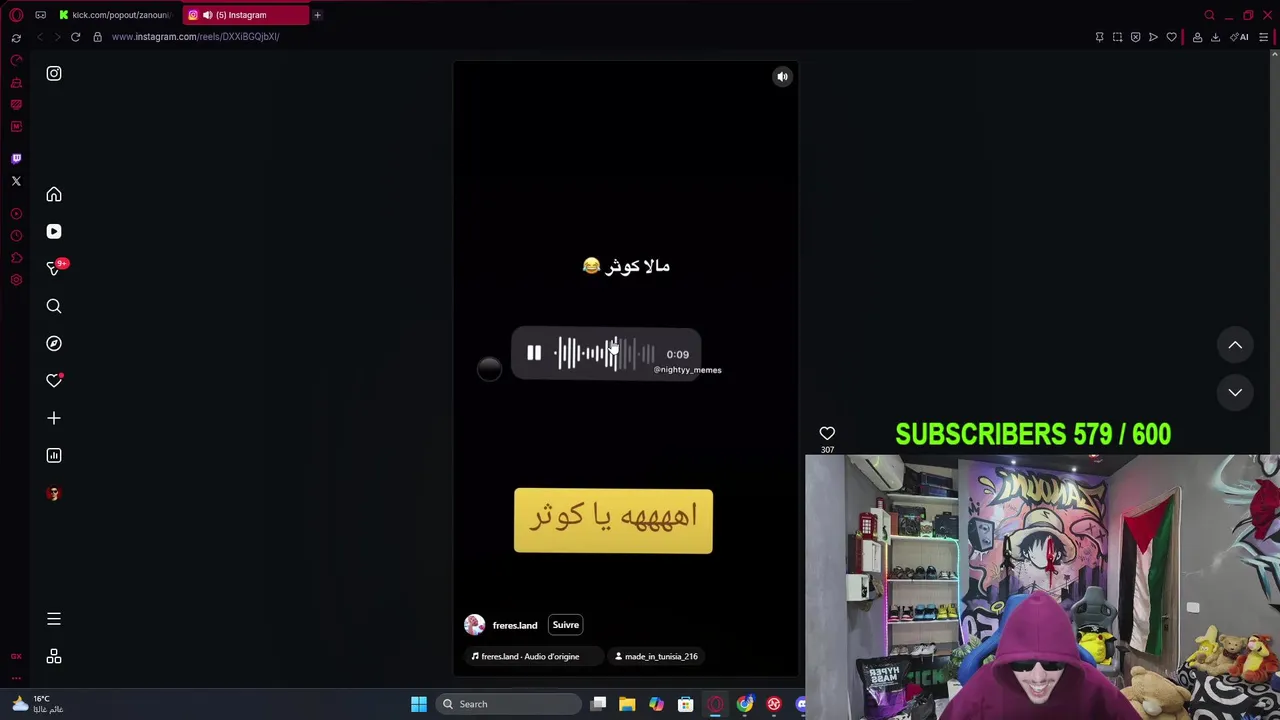Open the GX Control speedometer icon
The image size is (1280, 720).
pos(16,60)
